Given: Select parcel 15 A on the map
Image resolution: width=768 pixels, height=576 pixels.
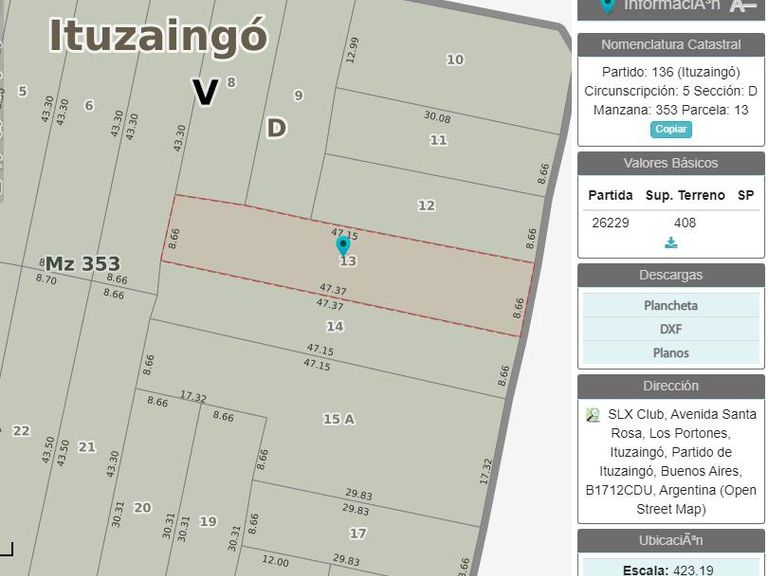Looking at the screenshot, I should click(339, 419).
